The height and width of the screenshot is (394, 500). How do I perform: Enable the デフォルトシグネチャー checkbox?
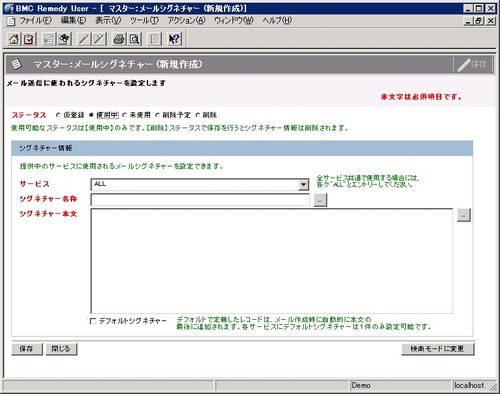pyautogui.click(x=93, y=321)
